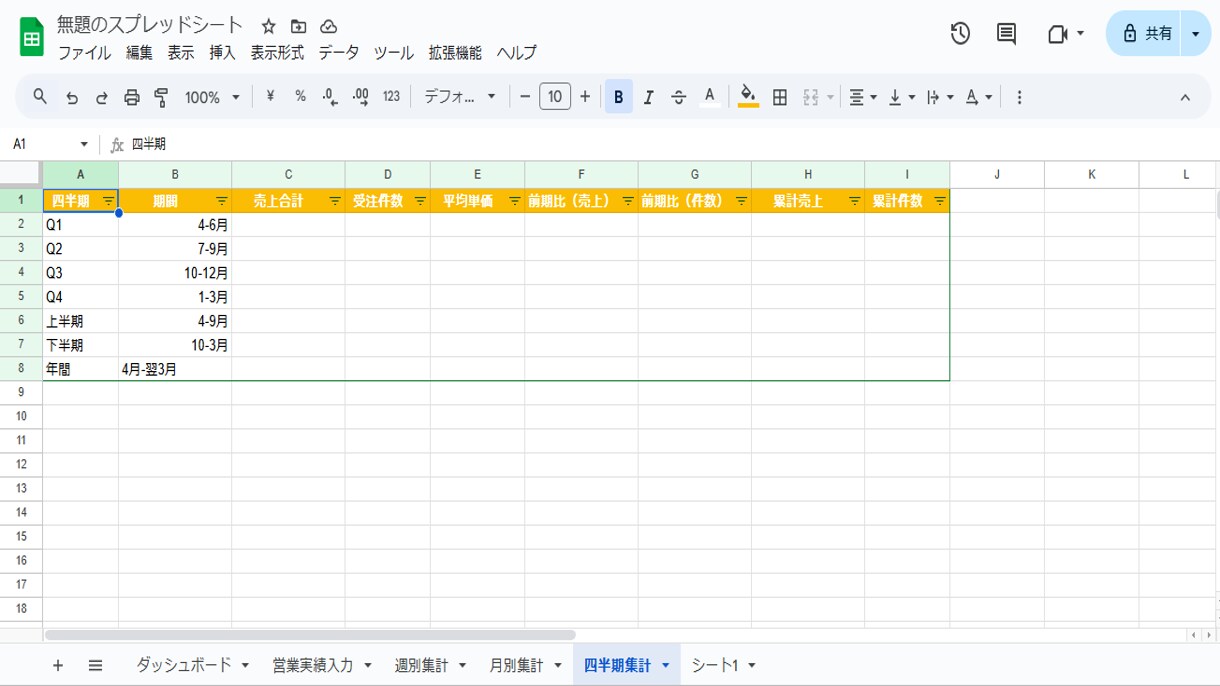Viewport: 1220px width, 686px height.
Task: Switch to 営業実績入力 sheet tab
Action: [x=313, y=665]
